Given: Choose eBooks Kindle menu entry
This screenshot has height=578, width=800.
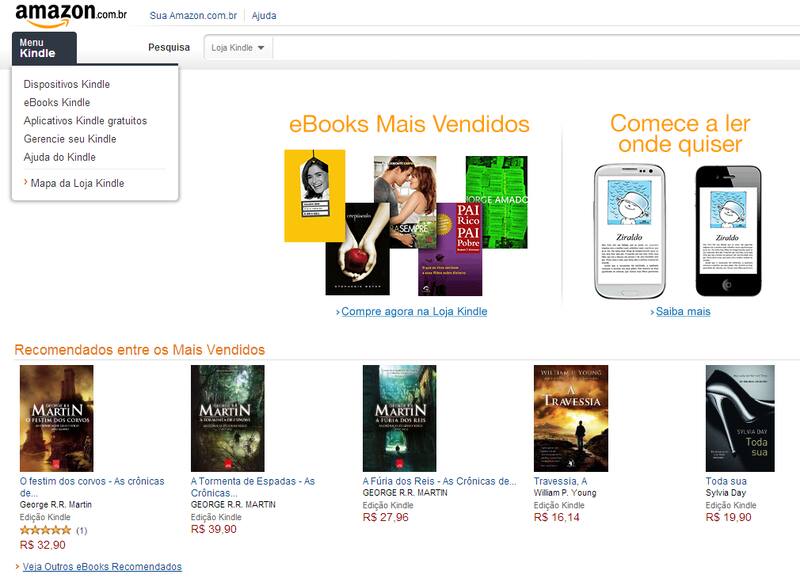Looking at the screenshot, I should [x=57, y=103].
